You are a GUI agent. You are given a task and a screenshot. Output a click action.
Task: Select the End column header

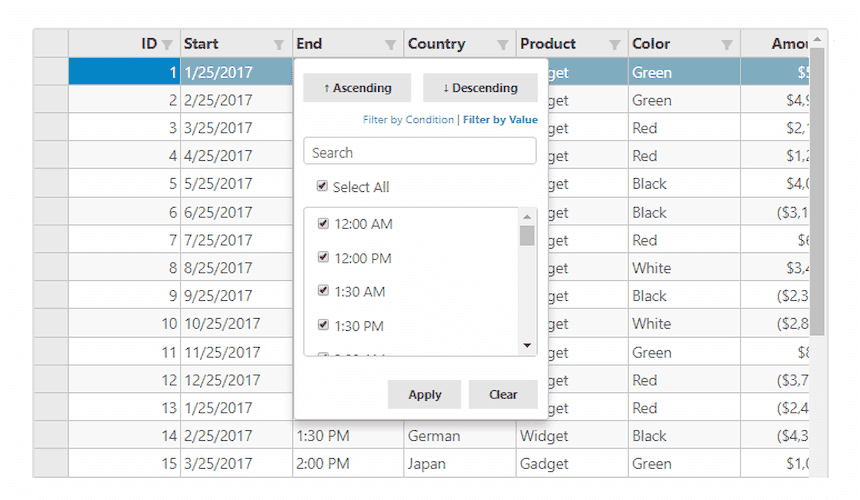tap(348, 43)
